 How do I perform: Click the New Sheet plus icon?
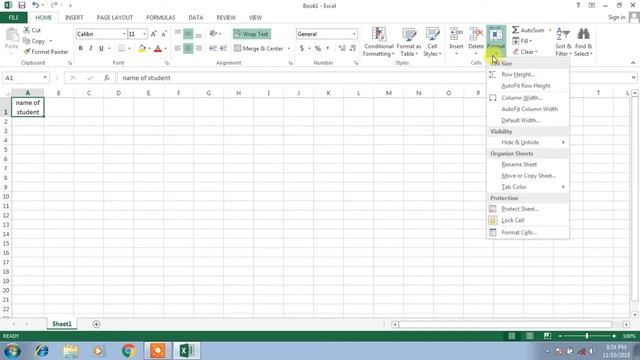(96, 324)
